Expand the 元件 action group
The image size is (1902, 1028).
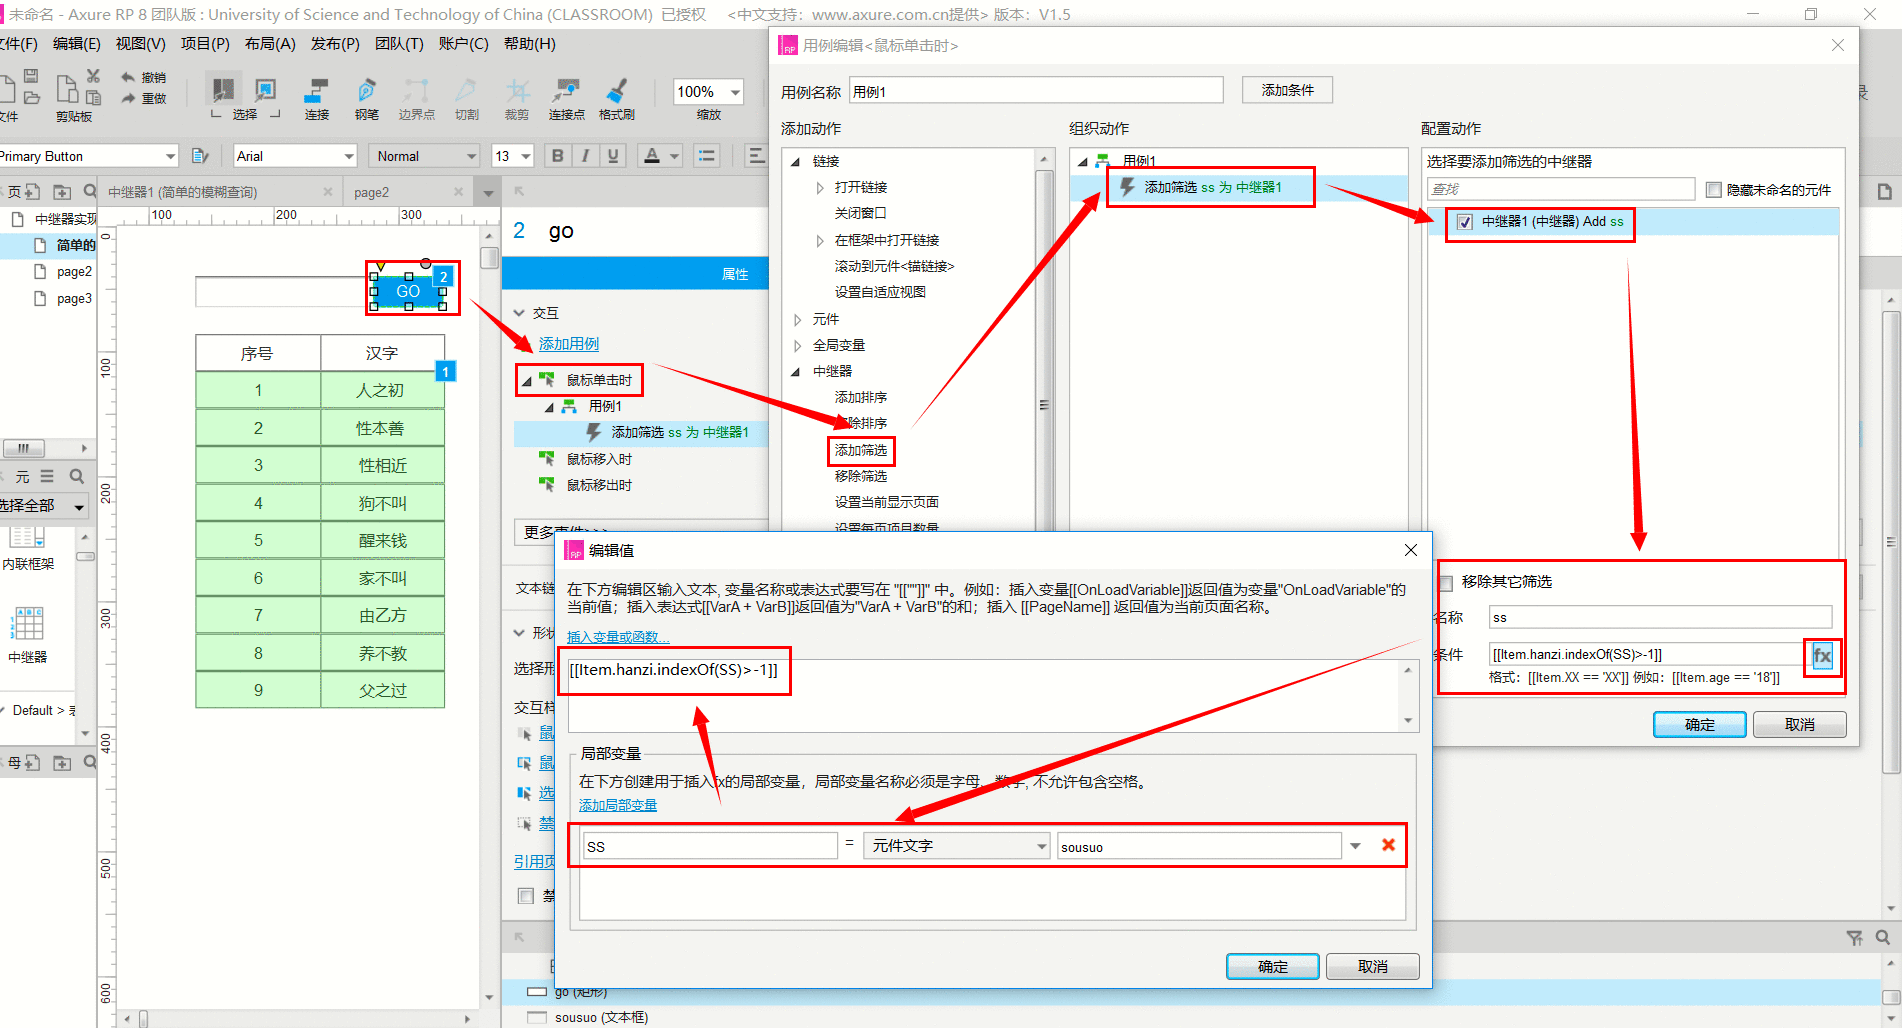[x=797, y=319]
